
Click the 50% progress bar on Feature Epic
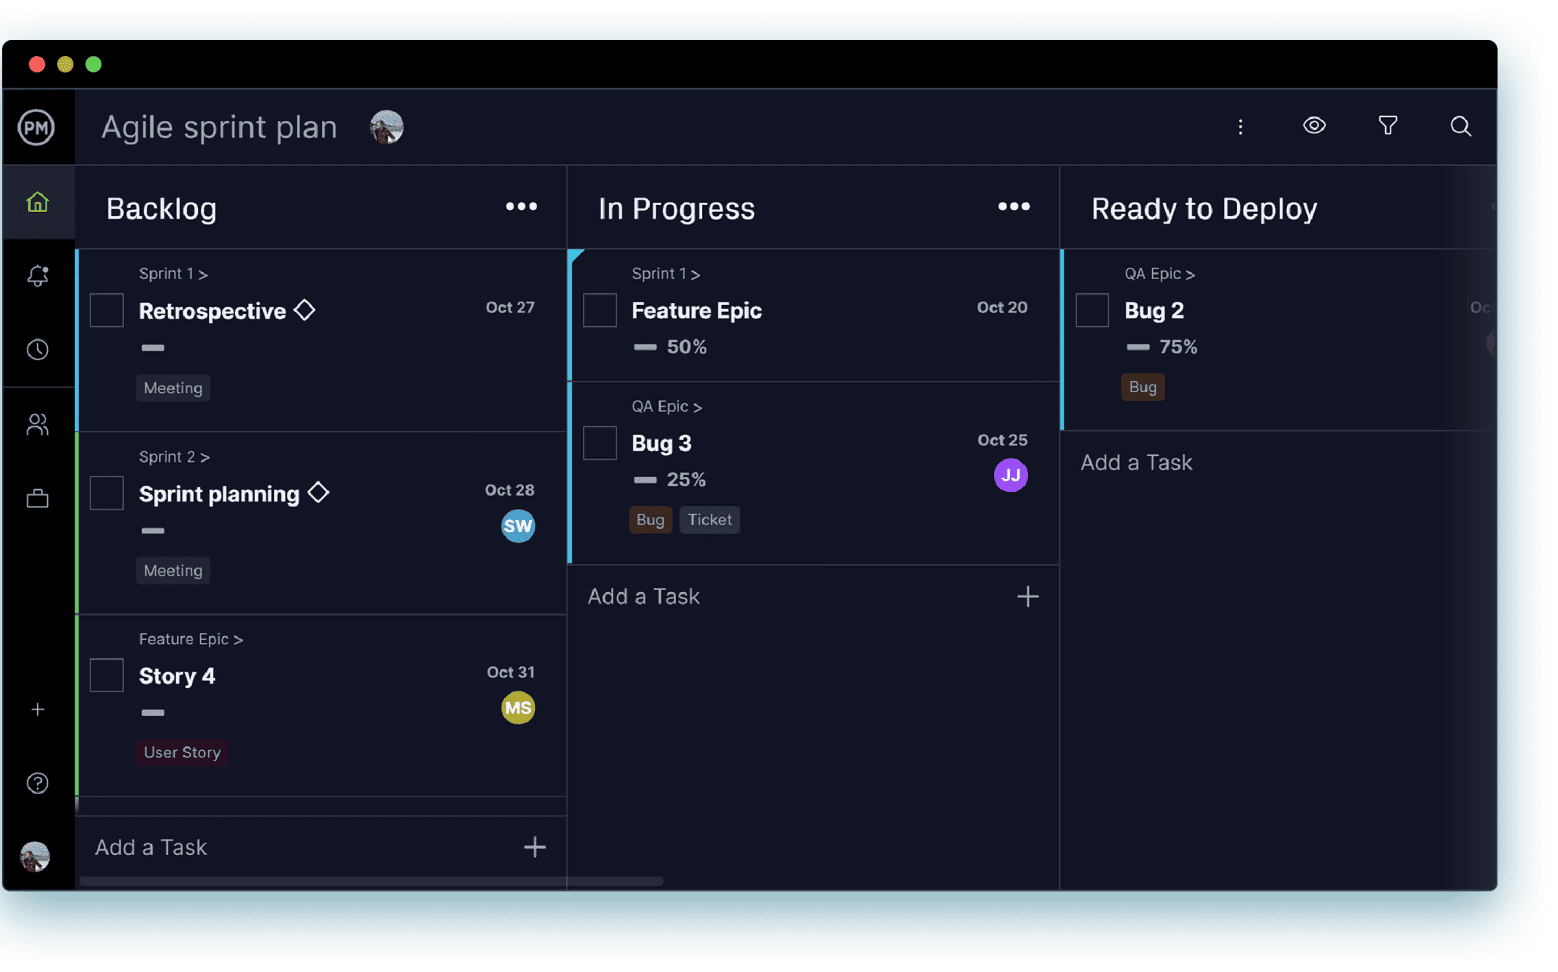pyautogui.click(x=645, y=346)
